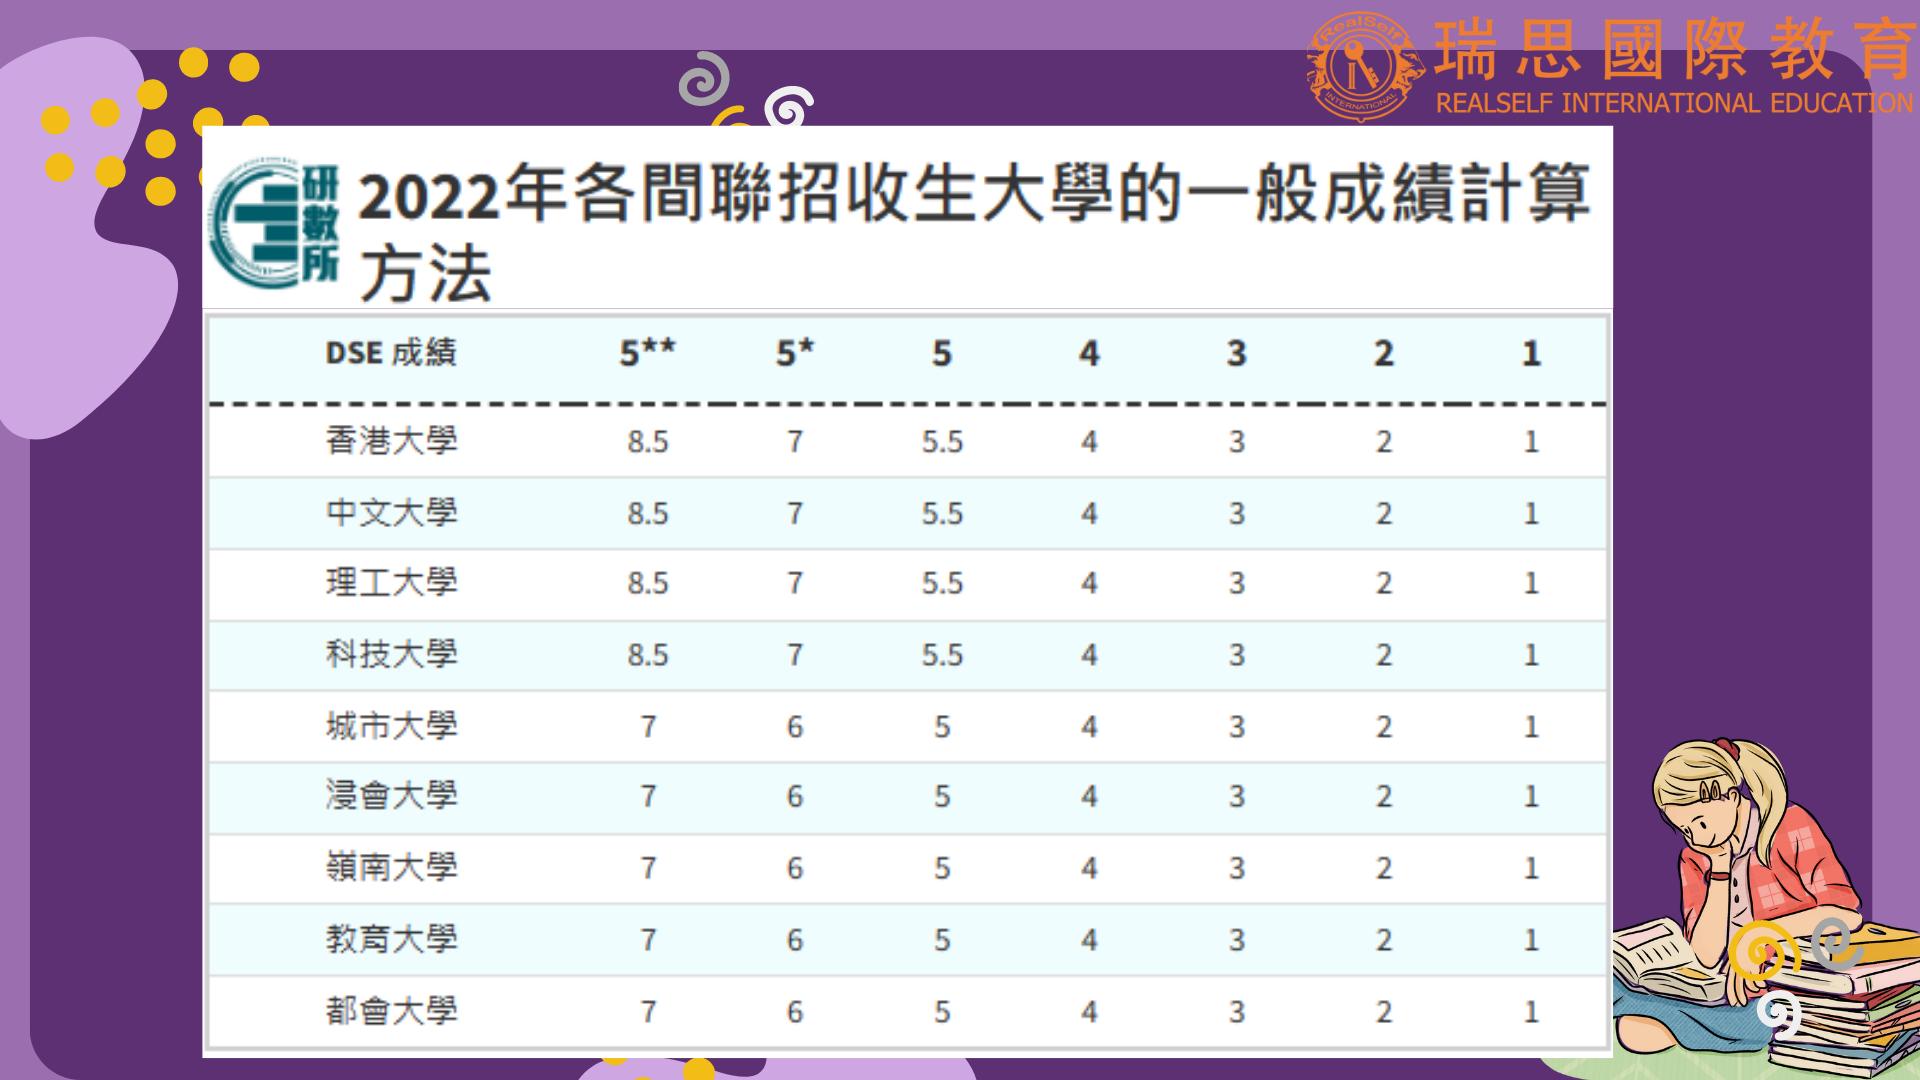Click the 5** value 7 for 嶺南大學
Viewport: 1920px width, 1080px height.
tap(648, 869)
